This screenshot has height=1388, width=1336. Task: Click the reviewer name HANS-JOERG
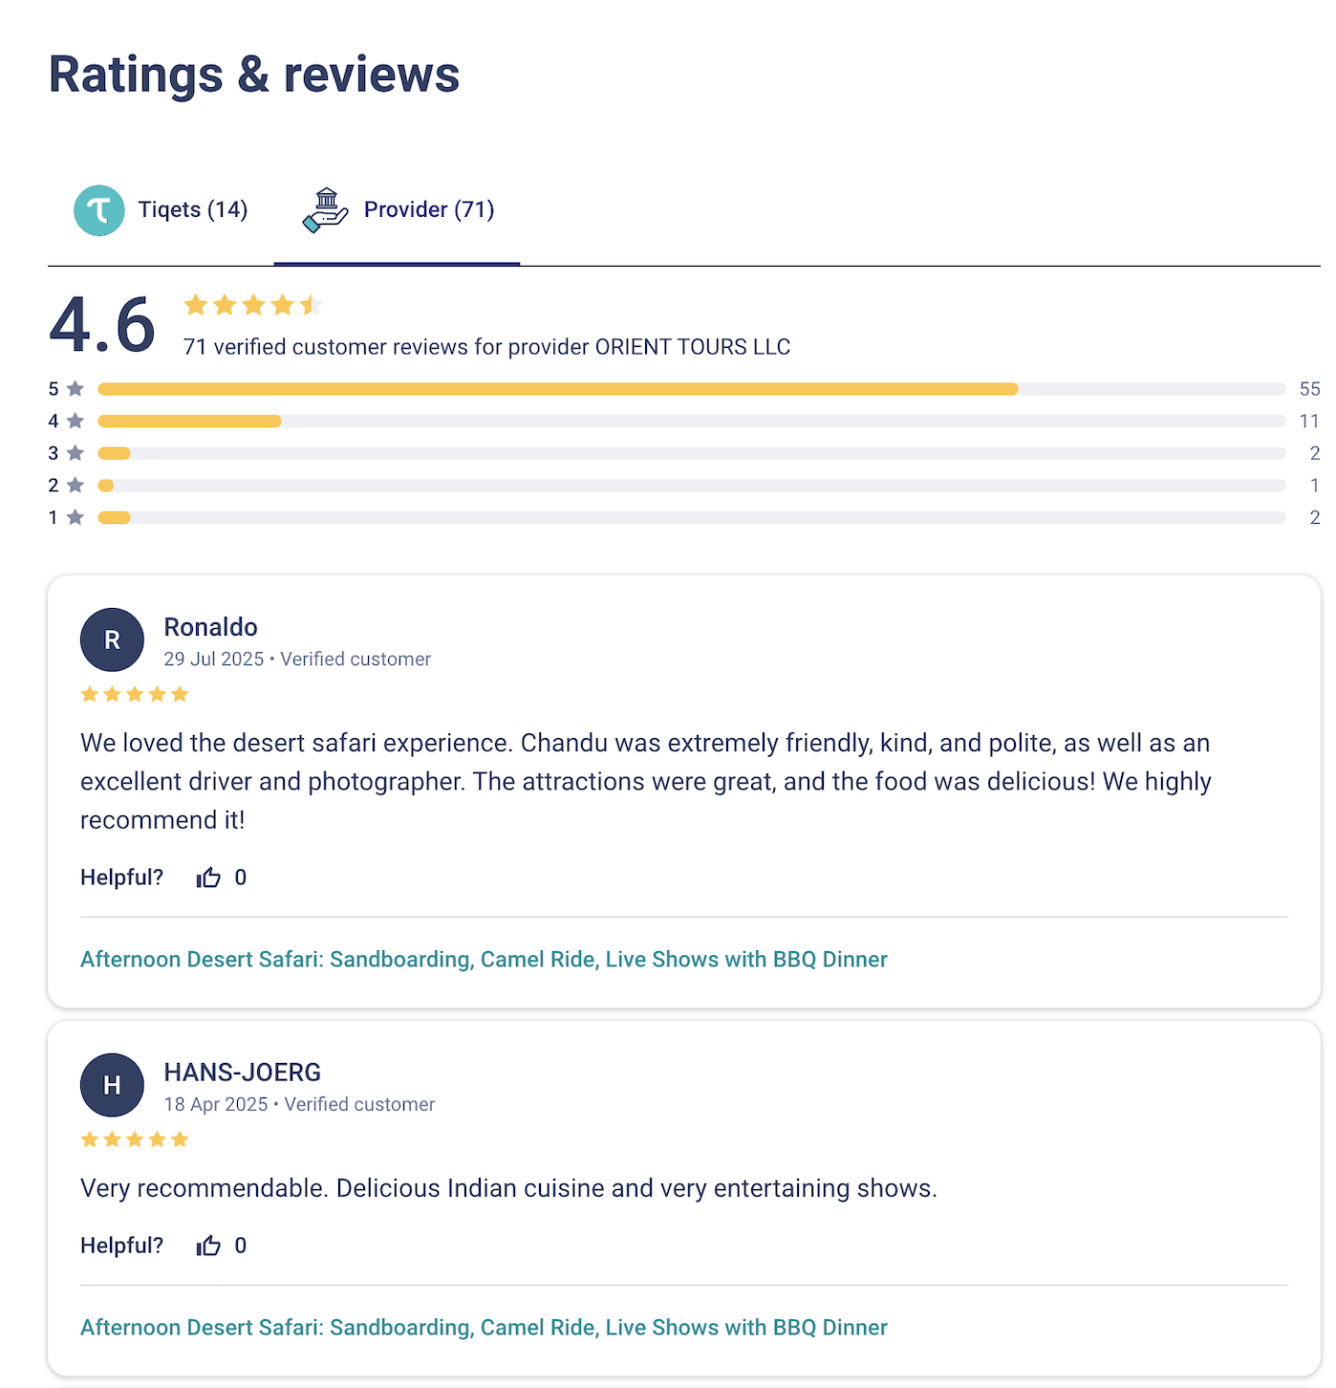pos(242,1072)
